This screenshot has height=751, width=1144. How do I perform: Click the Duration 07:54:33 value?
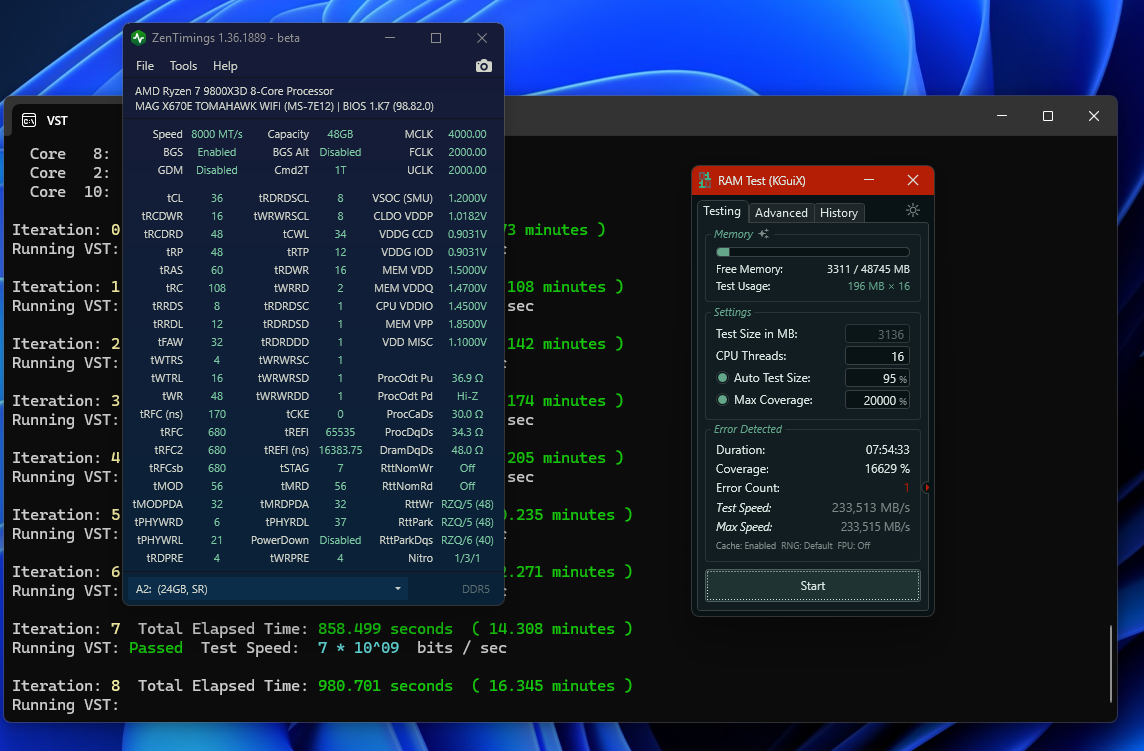pyautogui.click(x=887, y=450)
